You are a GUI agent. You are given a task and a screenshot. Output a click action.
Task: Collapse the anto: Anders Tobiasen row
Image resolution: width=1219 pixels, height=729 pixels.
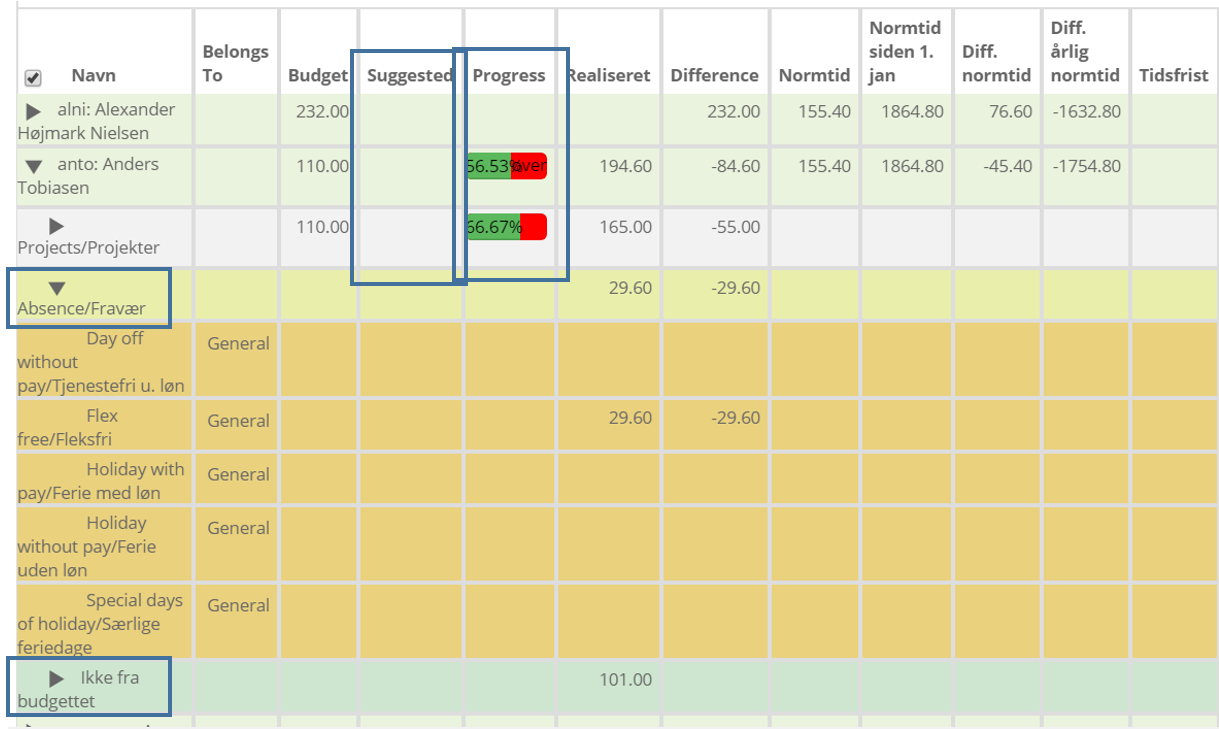[x=33, y=166]
